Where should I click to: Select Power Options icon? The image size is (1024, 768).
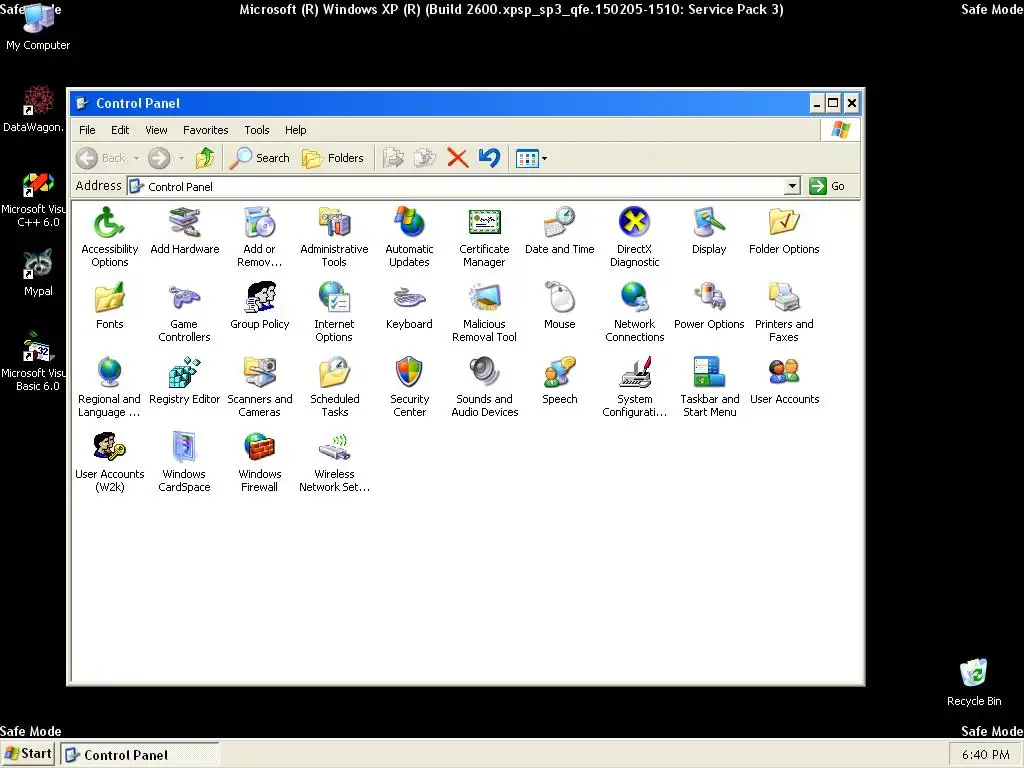(709, 298)
